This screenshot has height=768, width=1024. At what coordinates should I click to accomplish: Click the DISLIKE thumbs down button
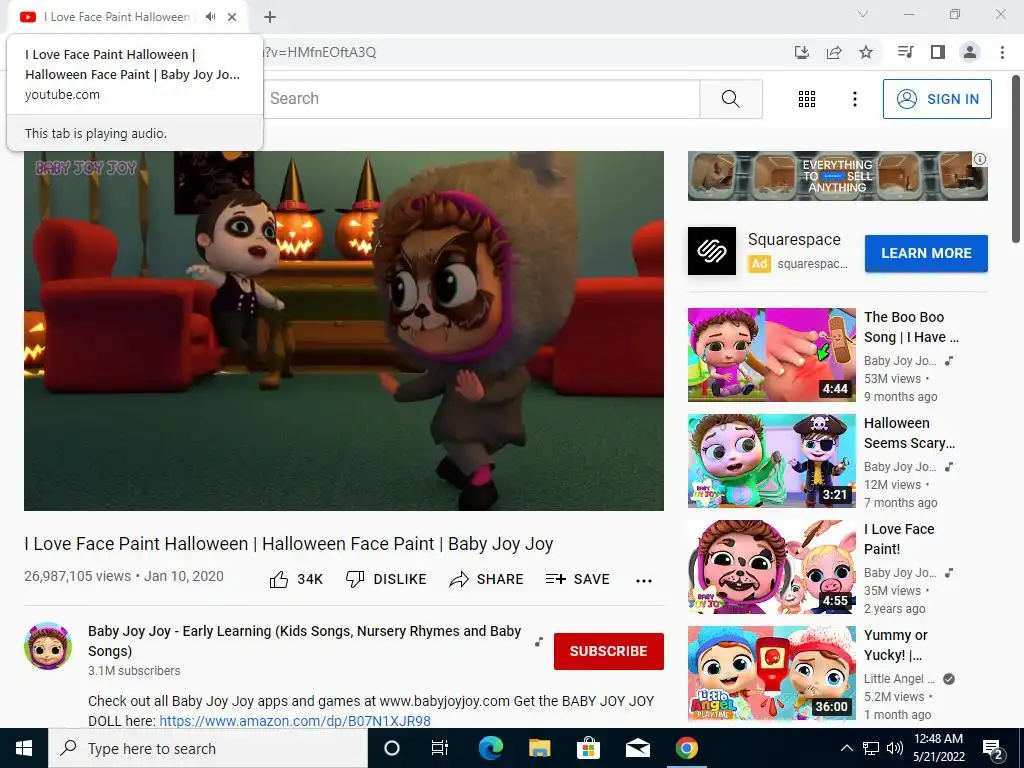[x=386, y=579]
